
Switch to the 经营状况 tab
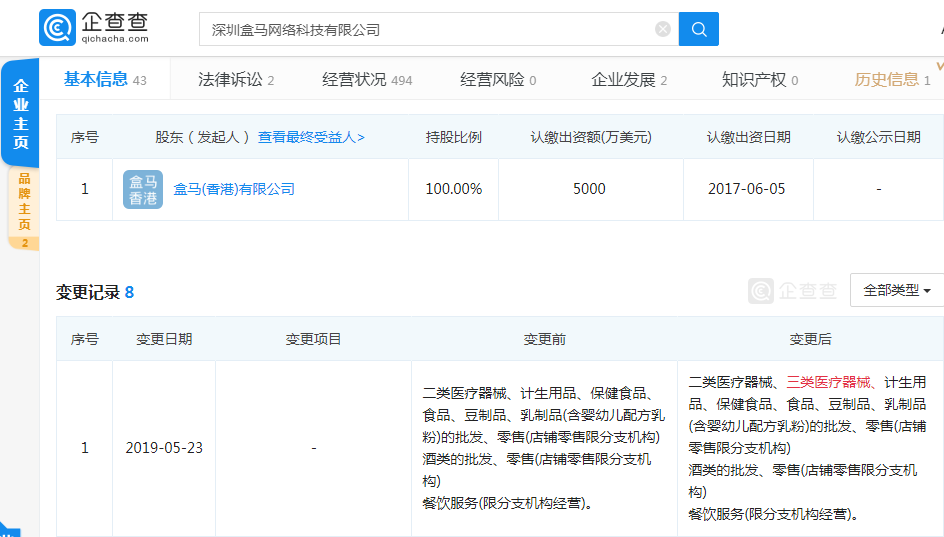click(x=367, y=79)
